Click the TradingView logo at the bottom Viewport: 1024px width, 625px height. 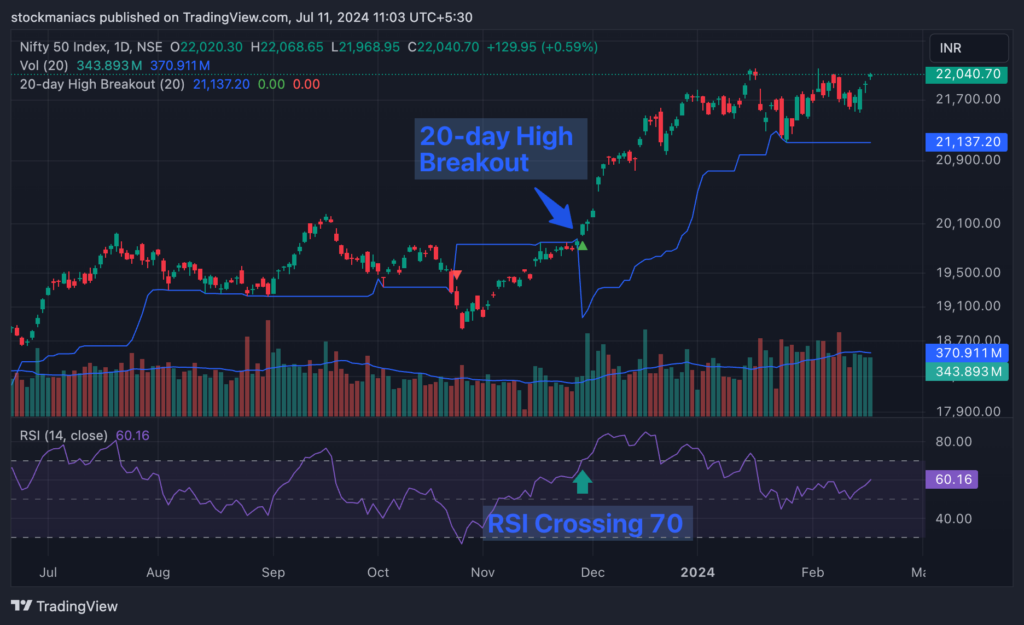[x=65, y=606]
